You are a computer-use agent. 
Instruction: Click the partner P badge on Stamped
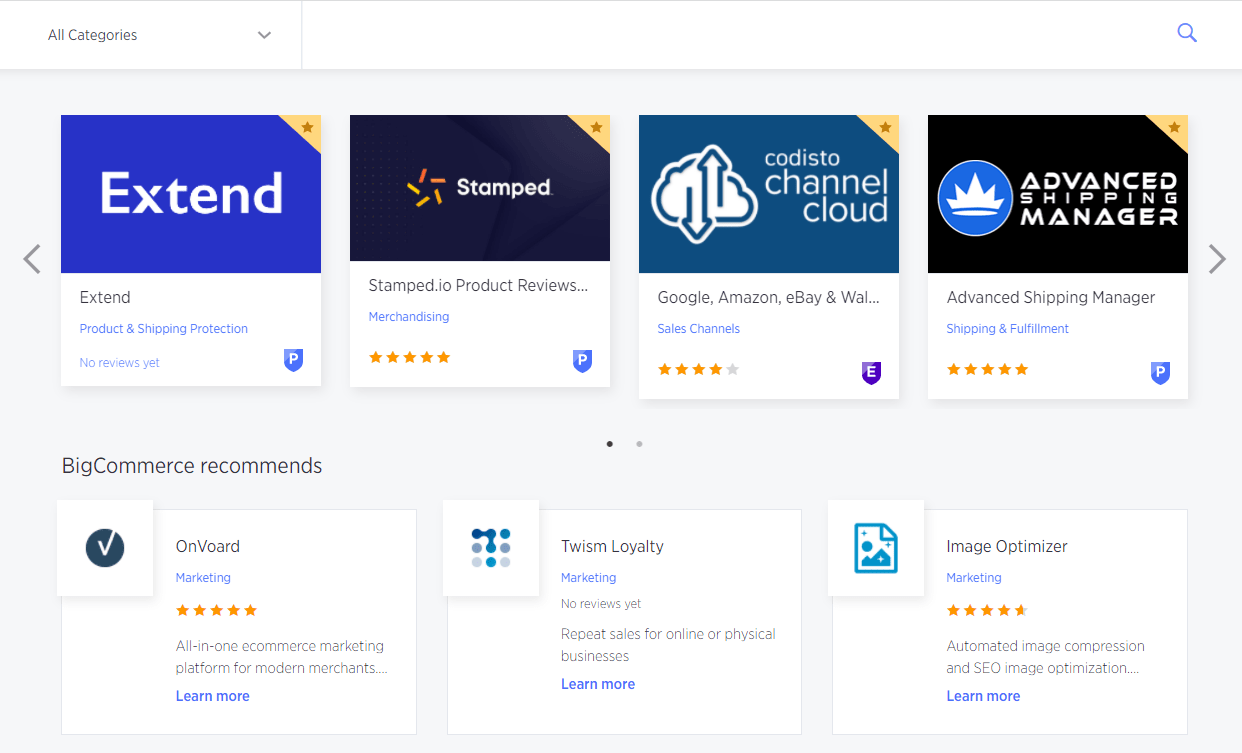[x=582, y=361]
